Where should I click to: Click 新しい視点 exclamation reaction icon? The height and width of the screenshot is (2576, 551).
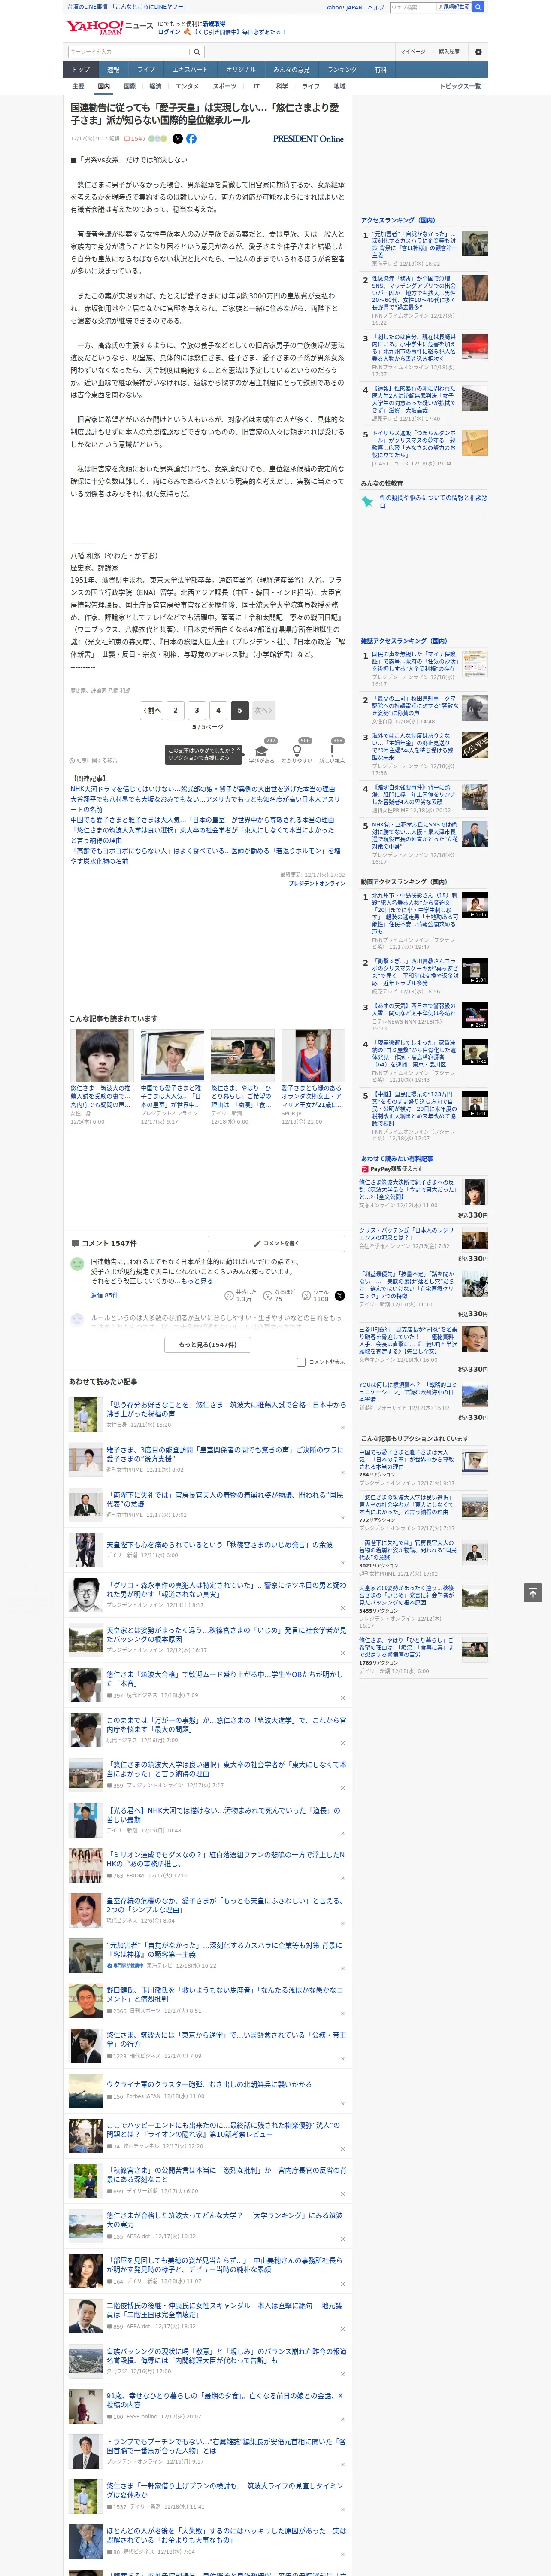(x=332, y=750)
